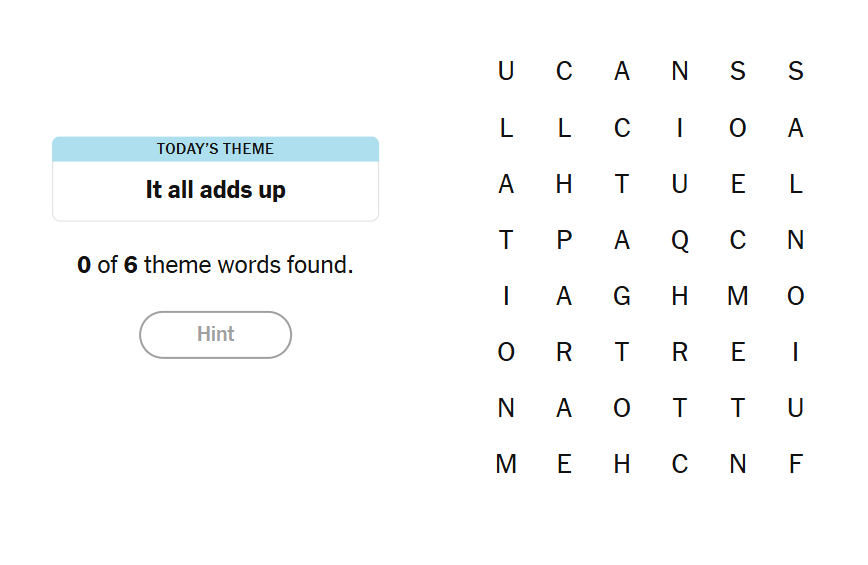Pick the letter G in the grid
868x565 pixels.
click(622, 296)
